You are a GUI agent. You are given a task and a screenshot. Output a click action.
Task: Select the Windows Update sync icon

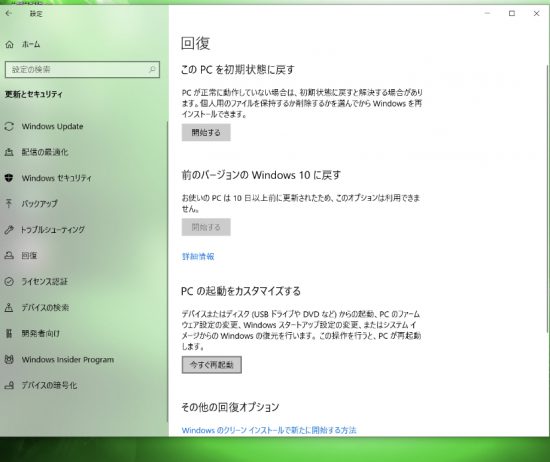click(x=9, y=126)
